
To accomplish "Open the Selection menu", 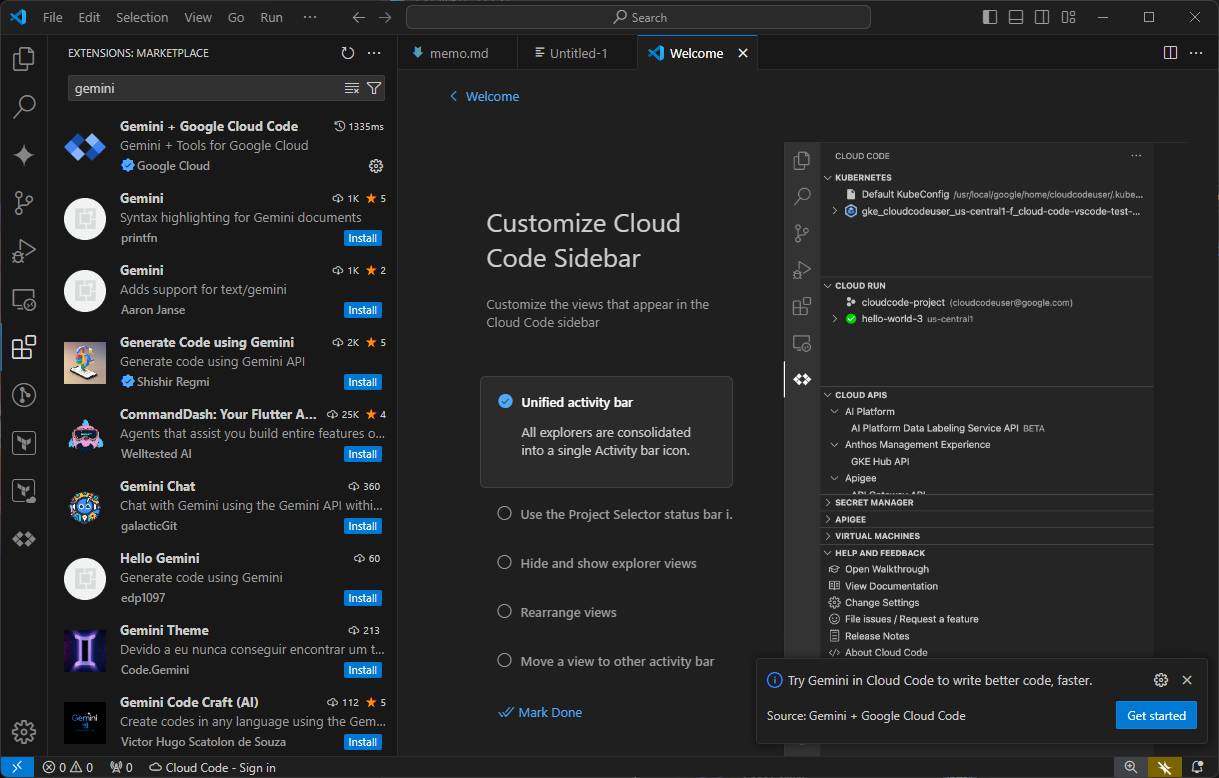I will [142, 17].
